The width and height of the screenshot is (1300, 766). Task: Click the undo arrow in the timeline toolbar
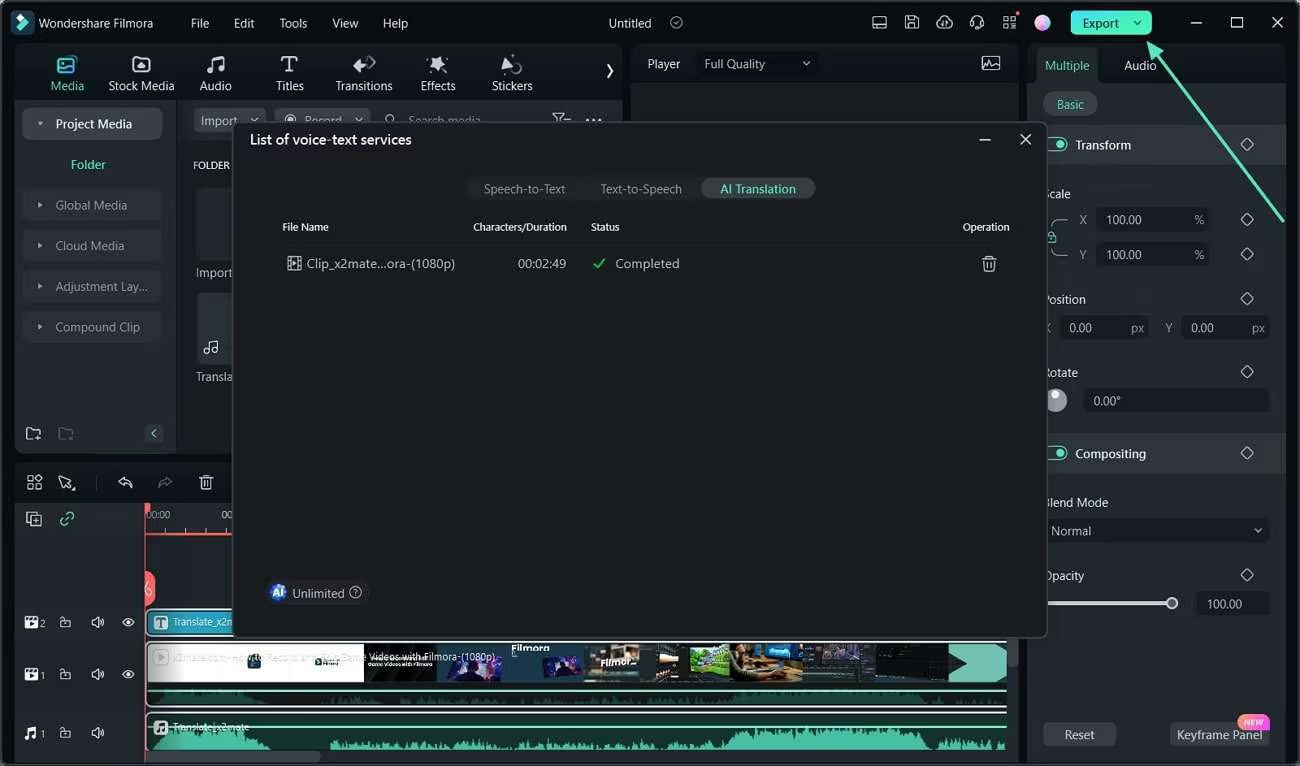click(125, 482)
